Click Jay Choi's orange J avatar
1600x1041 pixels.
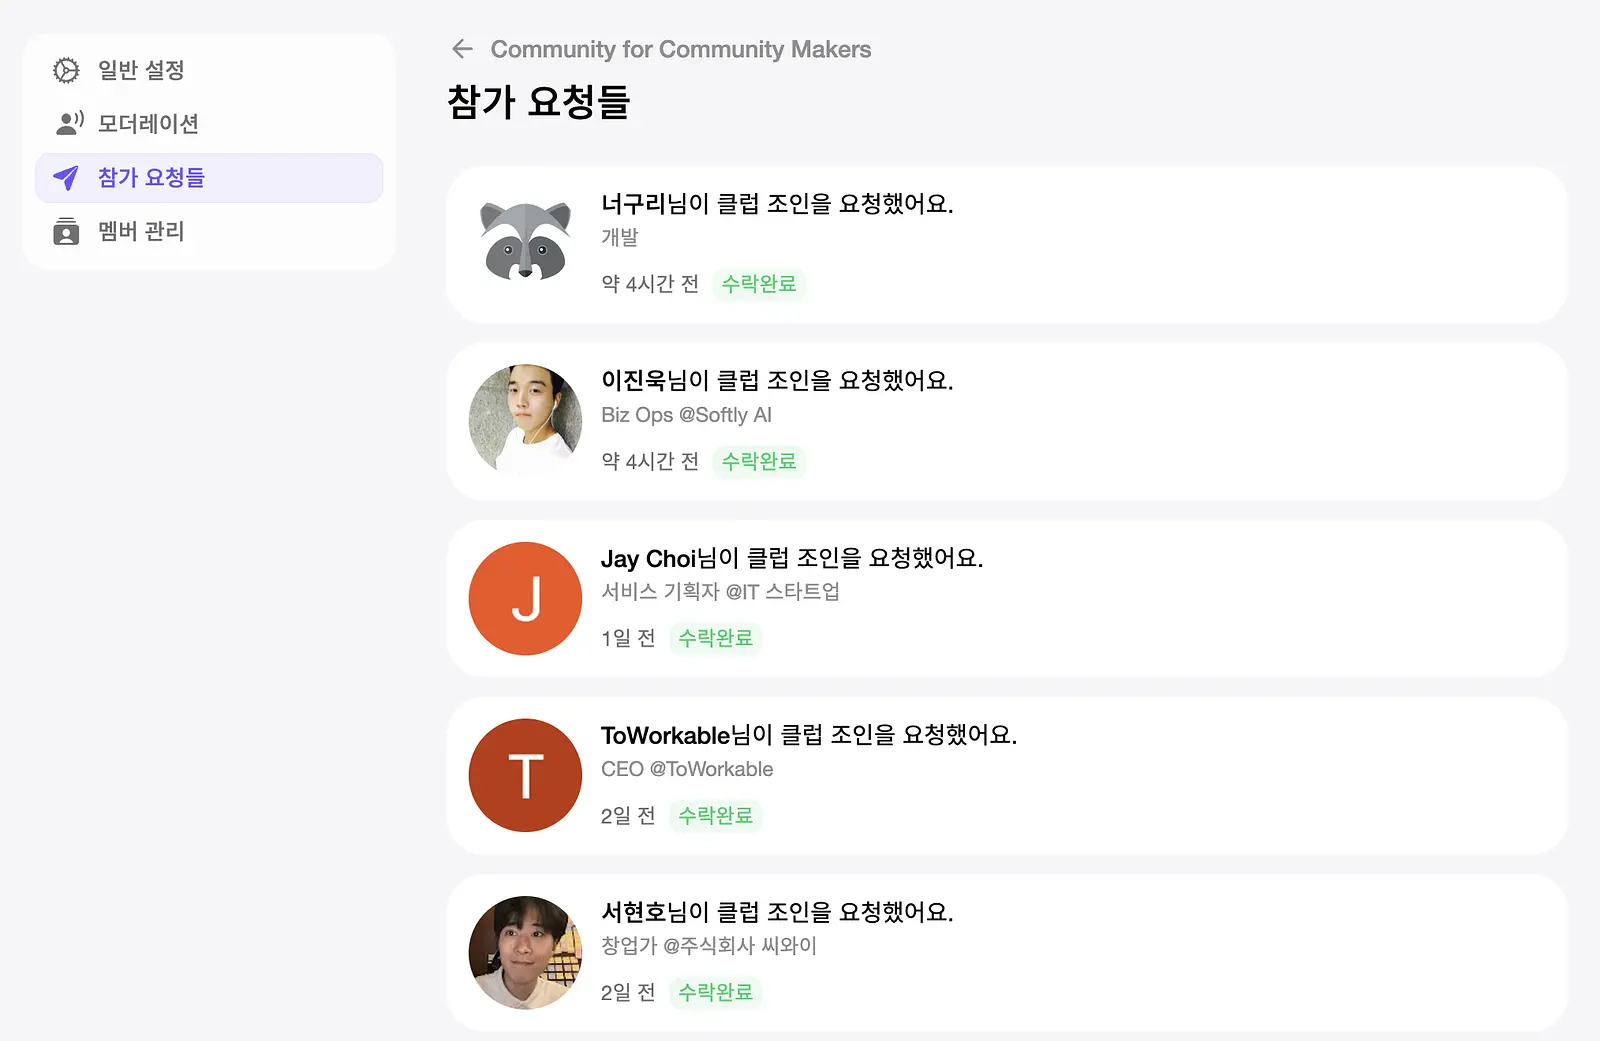click(x=525, y=598)
